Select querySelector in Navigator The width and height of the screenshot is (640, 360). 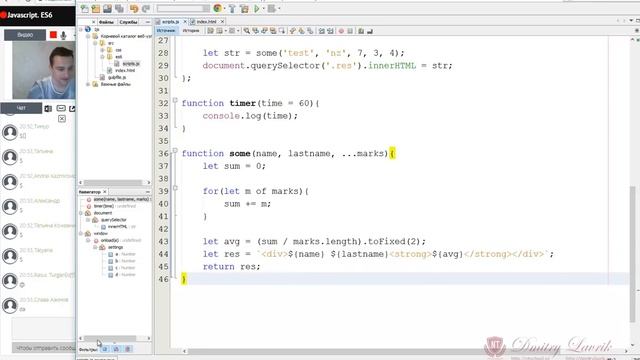[113, 220]
